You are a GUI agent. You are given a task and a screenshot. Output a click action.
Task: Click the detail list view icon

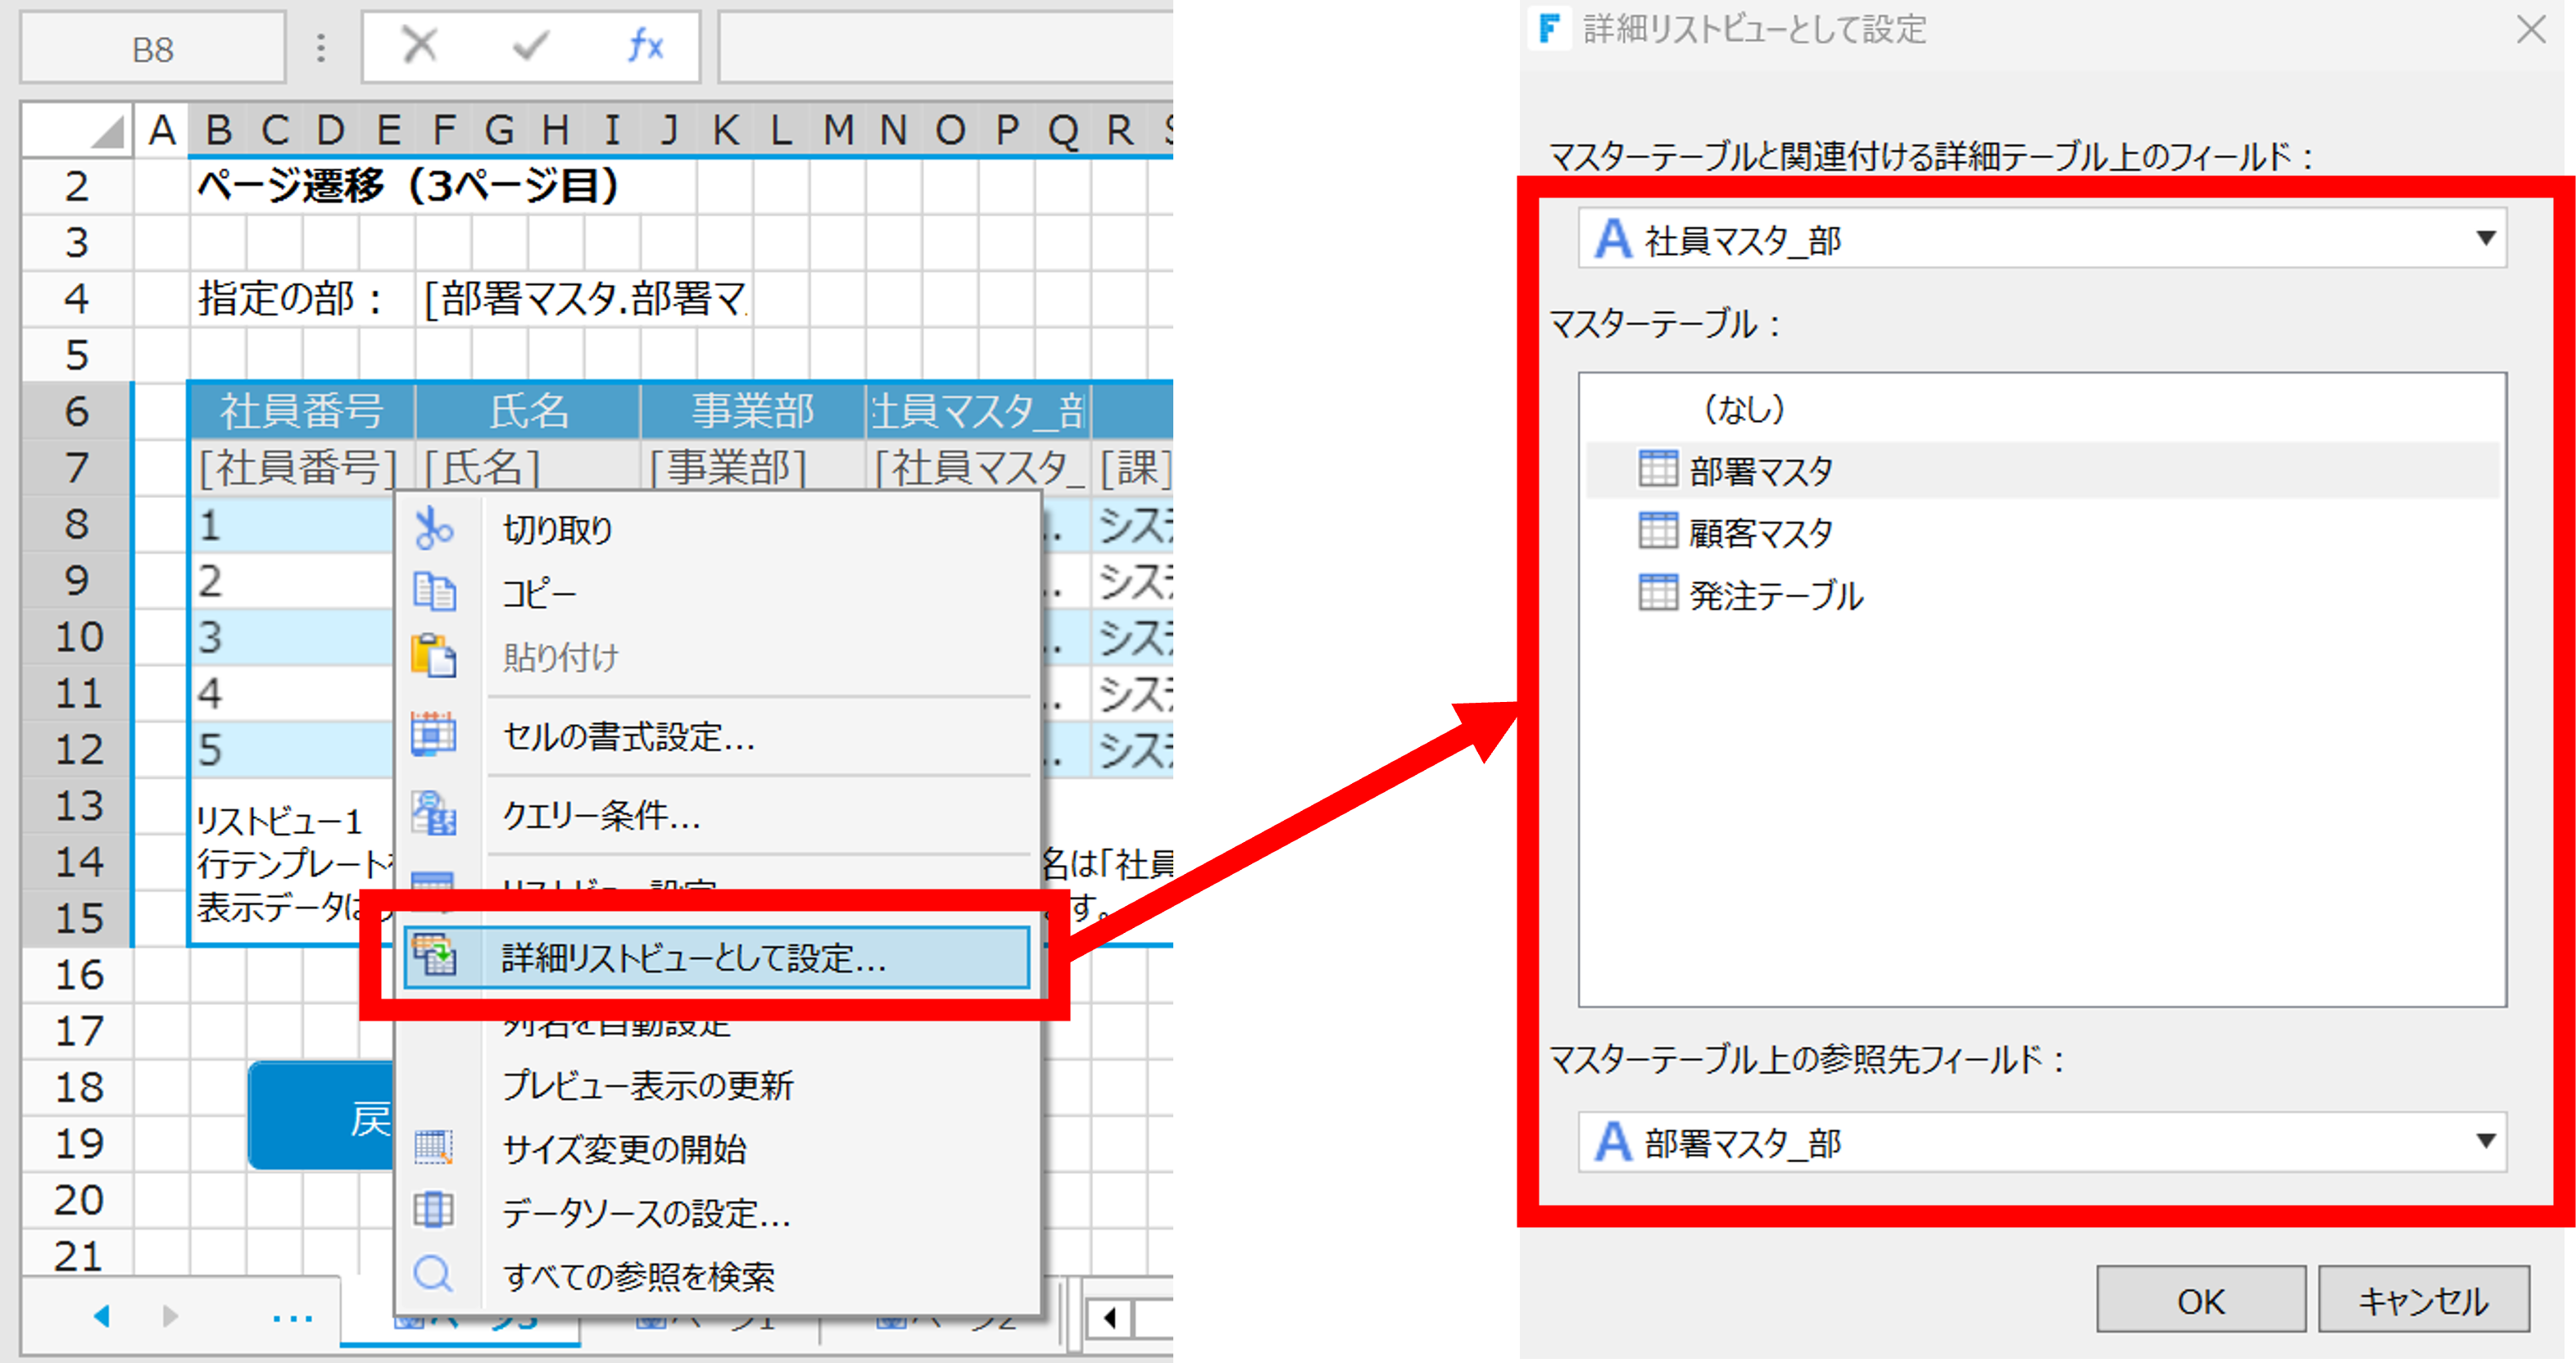pos(434,957)
